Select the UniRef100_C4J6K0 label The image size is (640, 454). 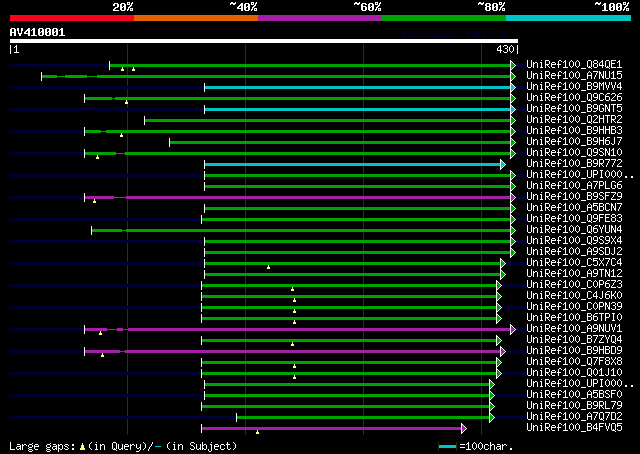click(574, 296)
